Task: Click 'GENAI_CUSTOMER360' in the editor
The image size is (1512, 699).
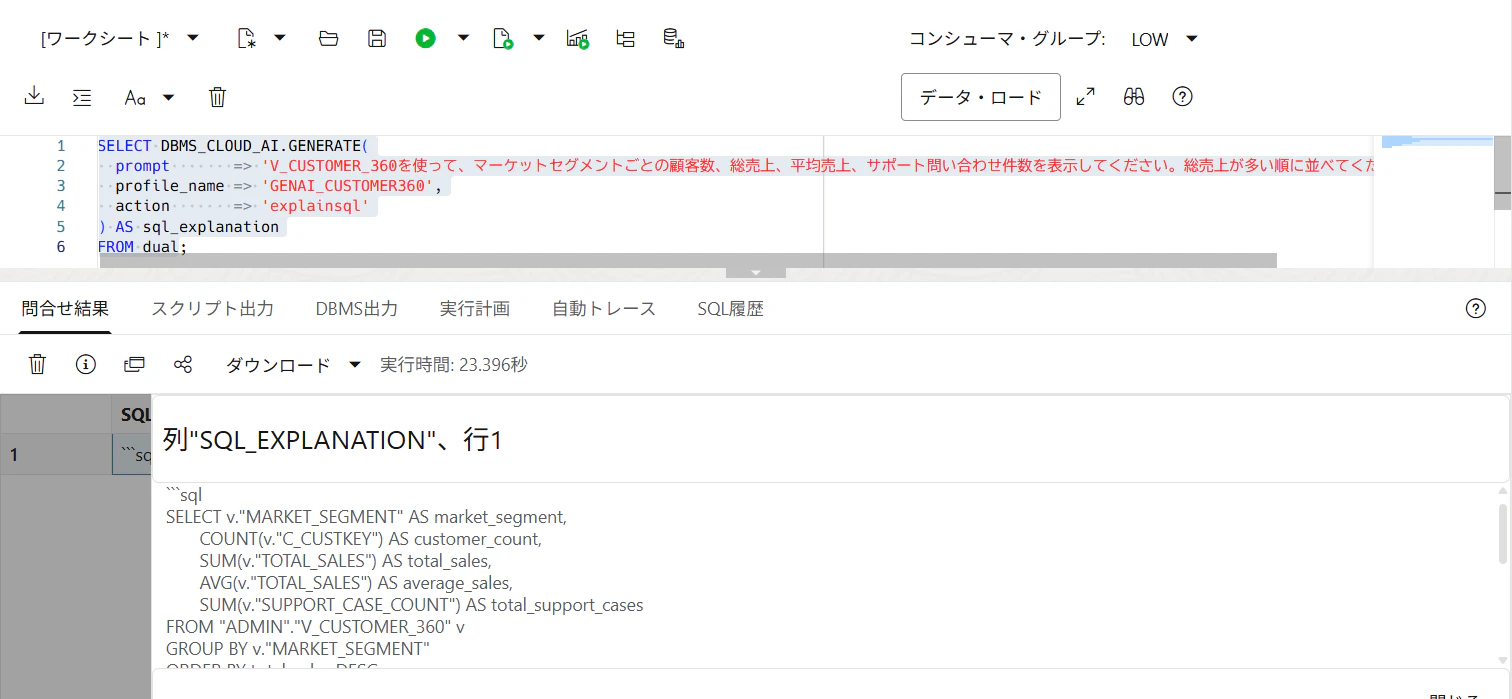Action: (x=347, y=186)
